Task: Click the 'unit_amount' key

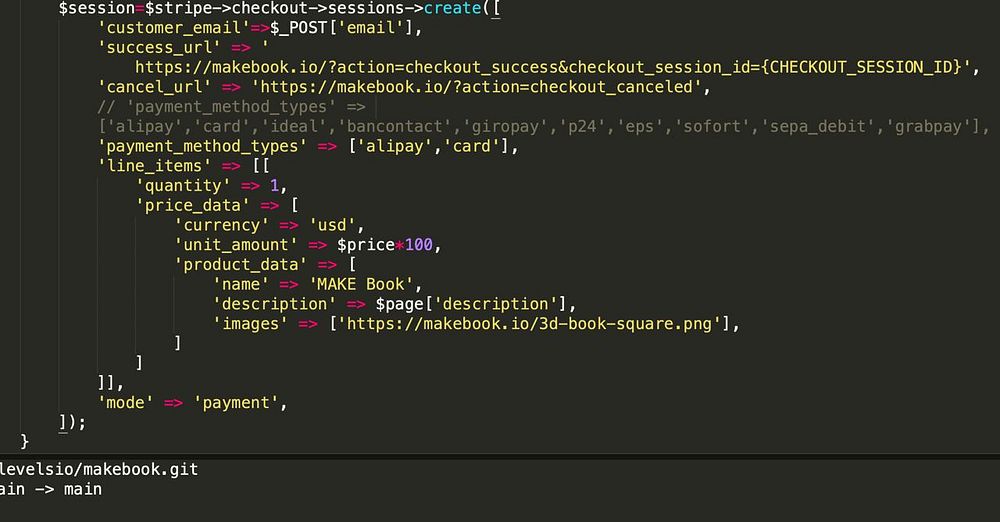Action: coord(236,245)
